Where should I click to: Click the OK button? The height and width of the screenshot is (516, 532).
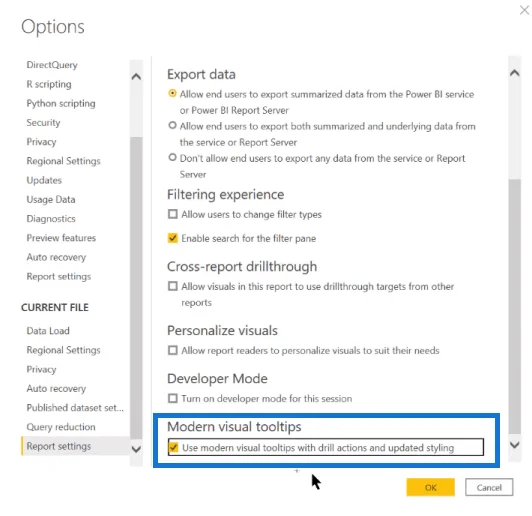[430, 488]
